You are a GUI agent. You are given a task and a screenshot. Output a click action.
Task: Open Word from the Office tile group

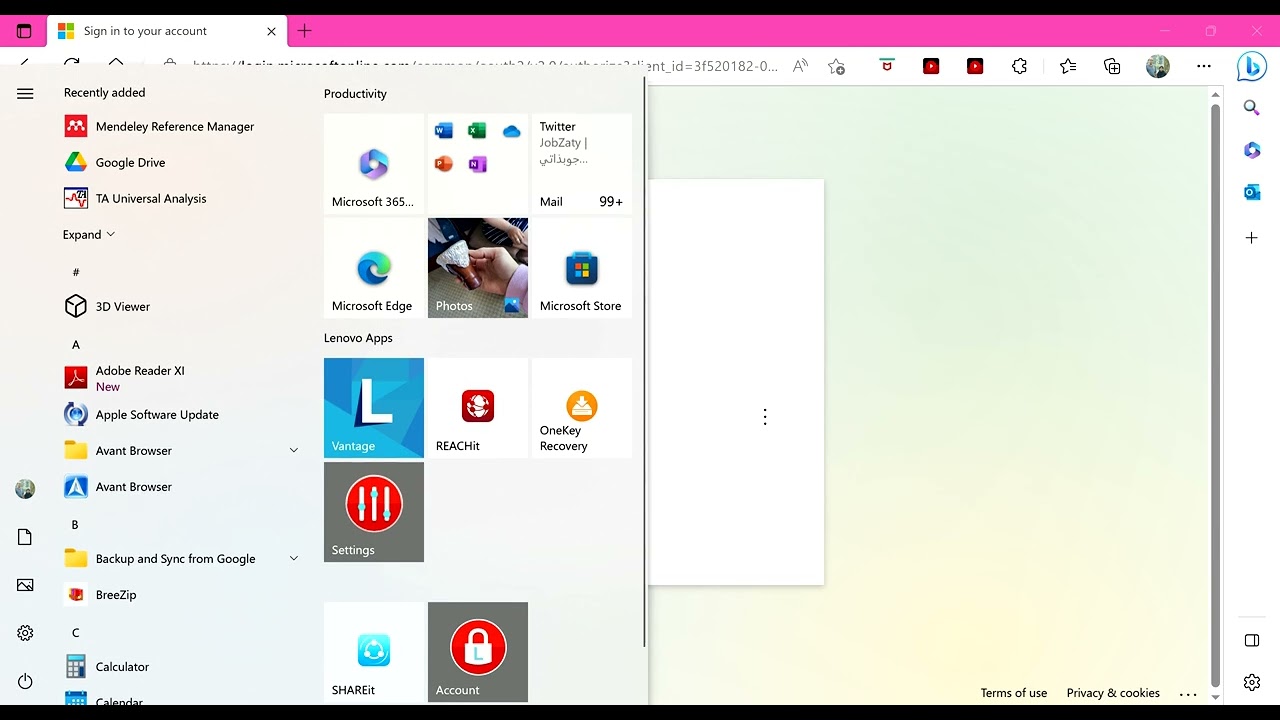(444, 131)
